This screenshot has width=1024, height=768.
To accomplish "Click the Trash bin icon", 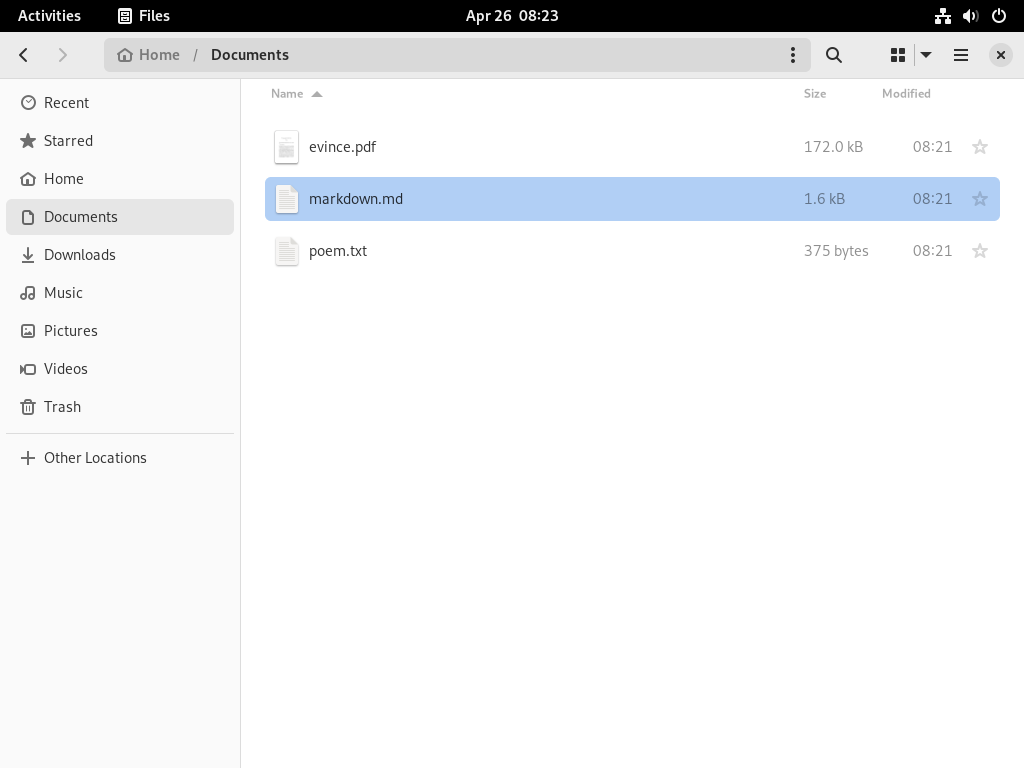I will tap(28, 407).
